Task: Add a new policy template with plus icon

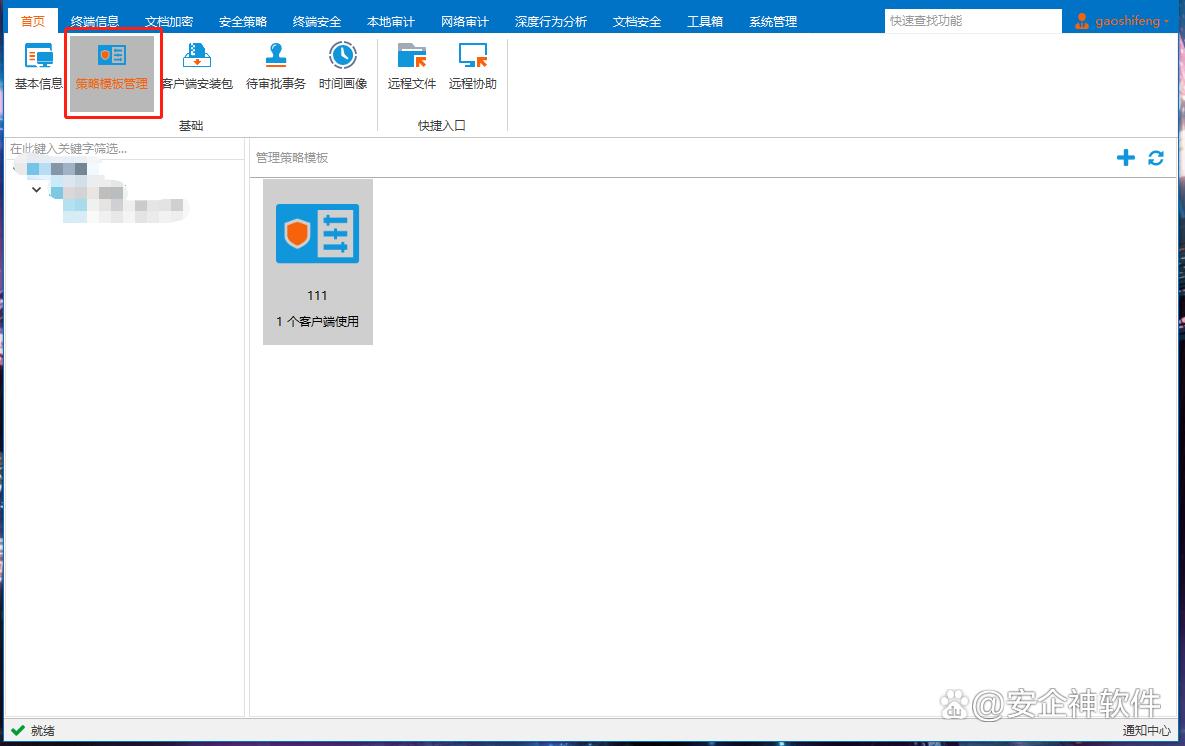Action: pos(1125,157)
